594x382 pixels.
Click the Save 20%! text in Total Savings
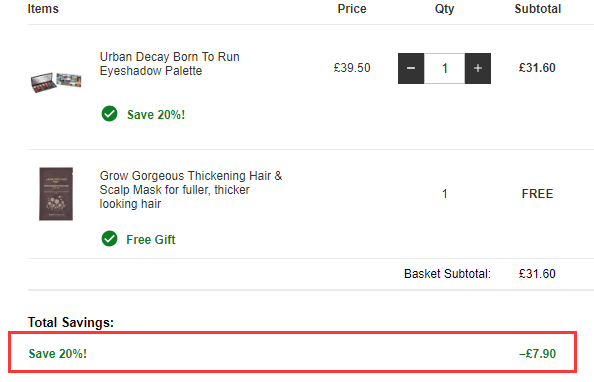58,354
